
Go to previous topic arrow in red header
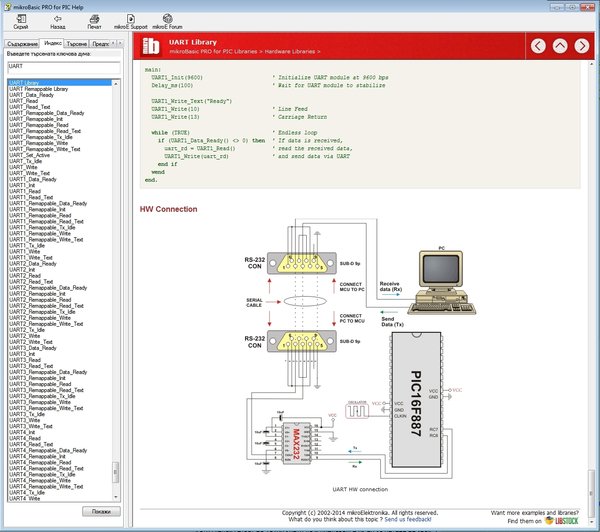click(538, 46)
